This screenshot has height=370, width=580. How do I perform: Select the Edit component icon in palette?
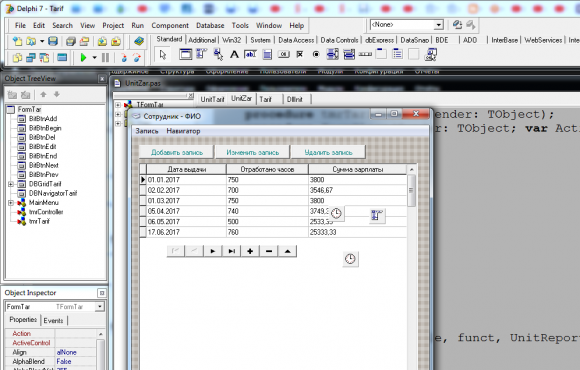coord(250,55)
